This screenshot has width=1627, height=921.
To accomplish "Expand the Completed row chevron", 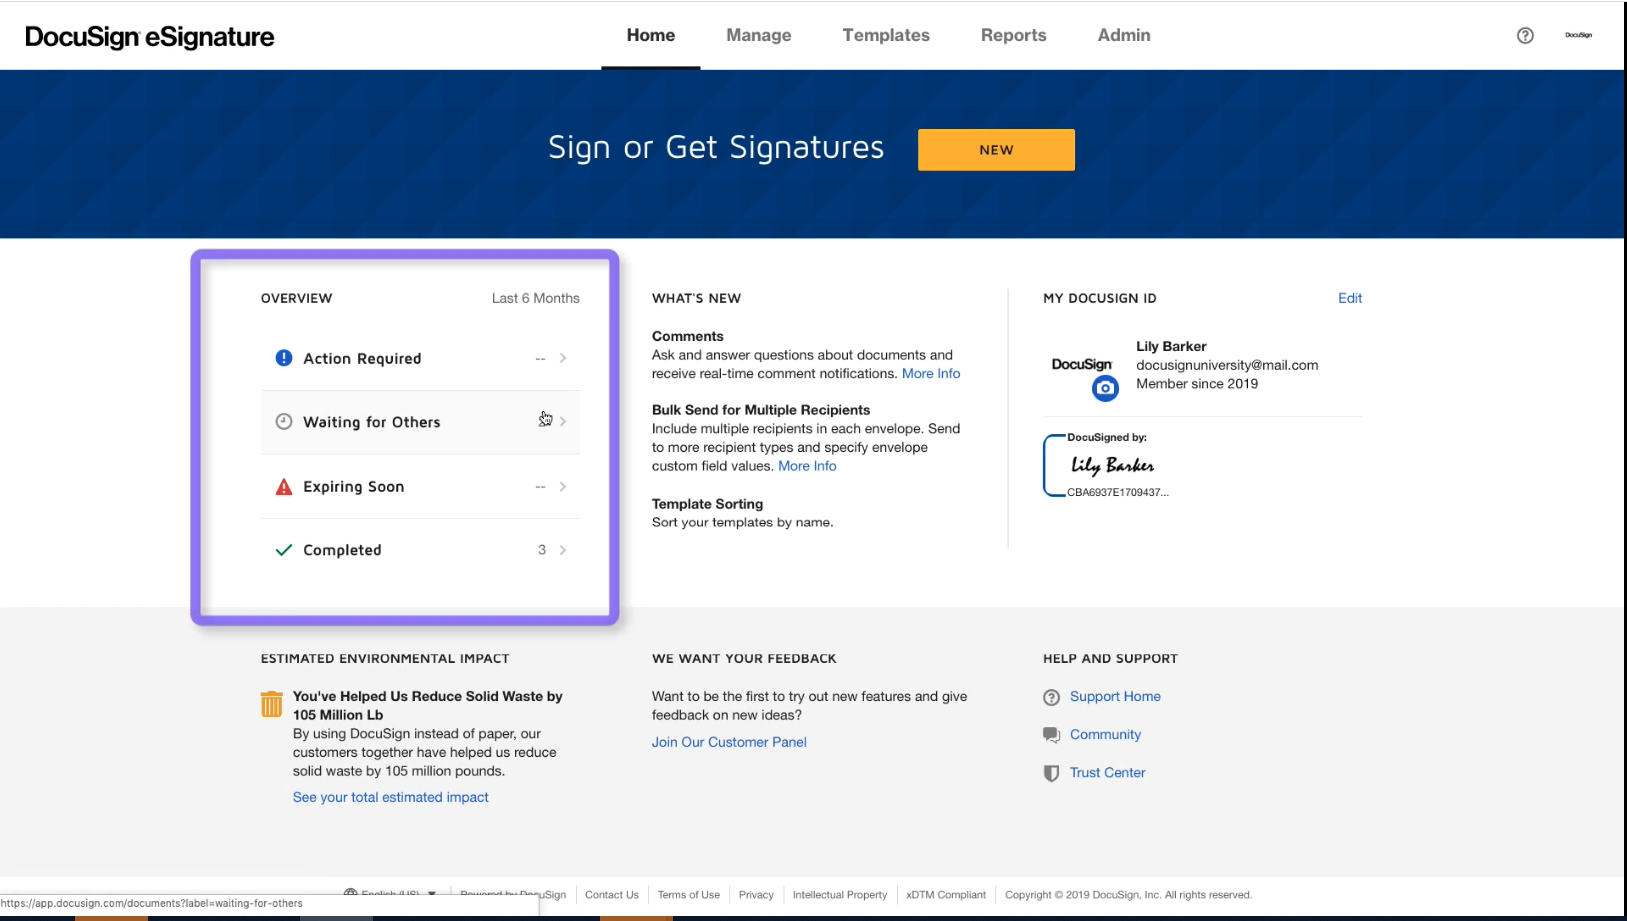I will (563, 550).
